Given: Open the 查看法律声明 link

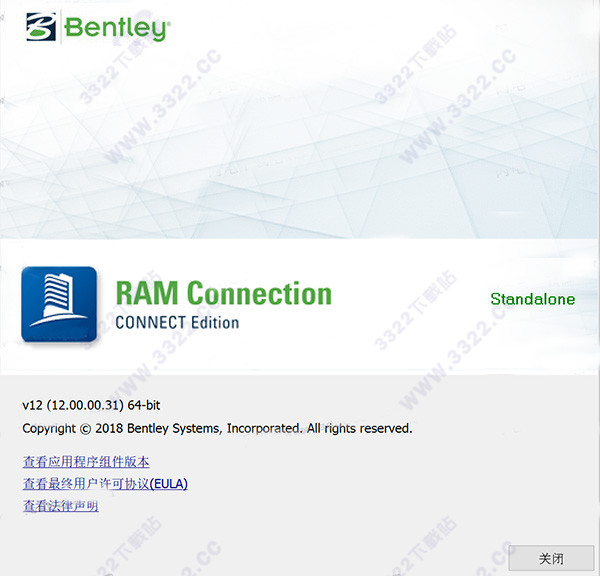Looking at the screenshot, I should (60, 506).
